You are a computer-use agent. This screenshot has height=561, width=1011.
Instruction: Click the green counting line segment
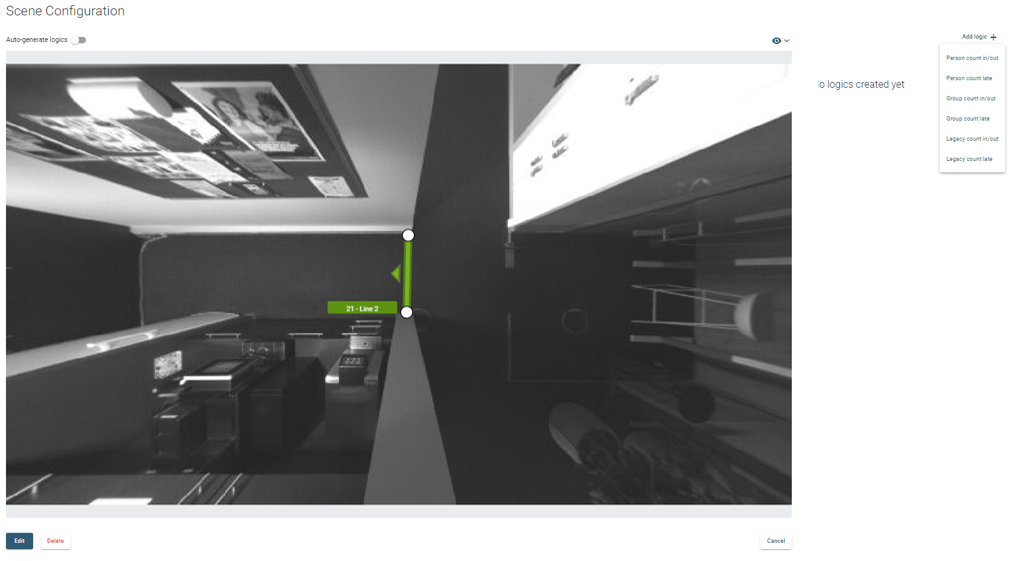point(407,274)
